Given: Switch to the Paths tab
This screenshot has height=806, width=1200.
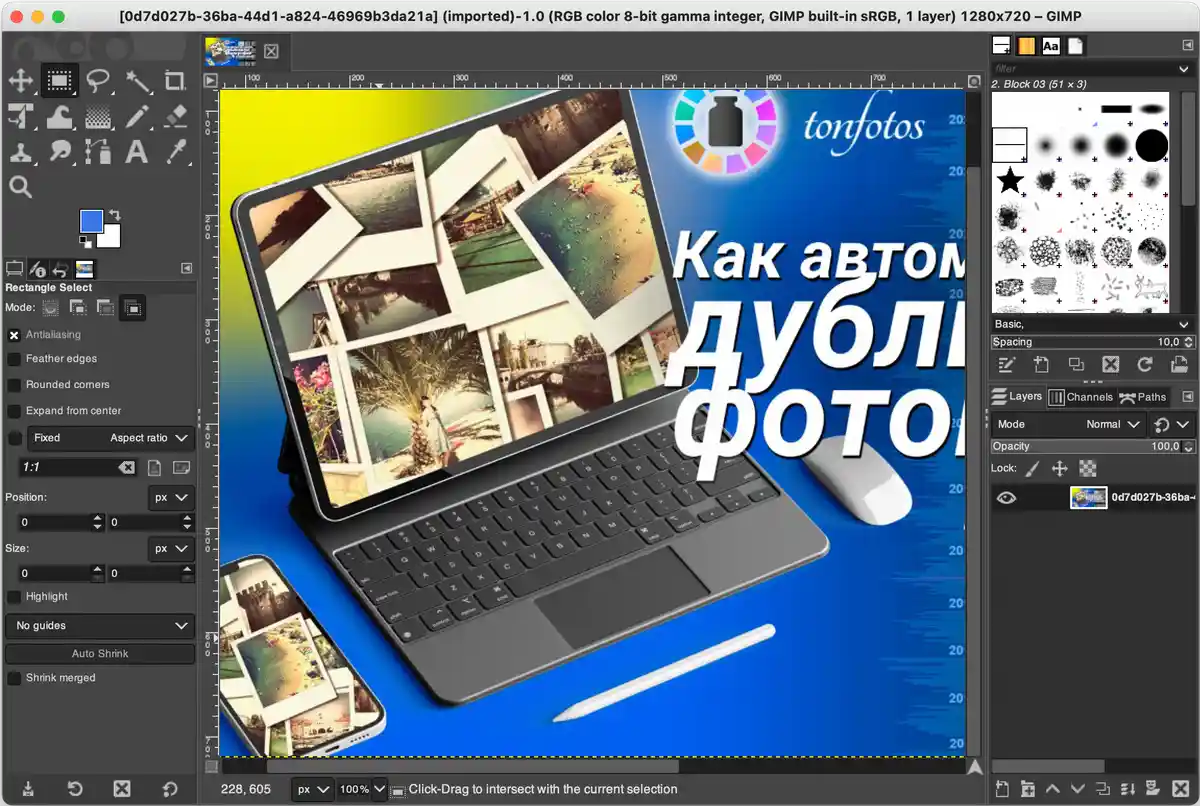Looking at the screenshot, I should (1143, 396).
